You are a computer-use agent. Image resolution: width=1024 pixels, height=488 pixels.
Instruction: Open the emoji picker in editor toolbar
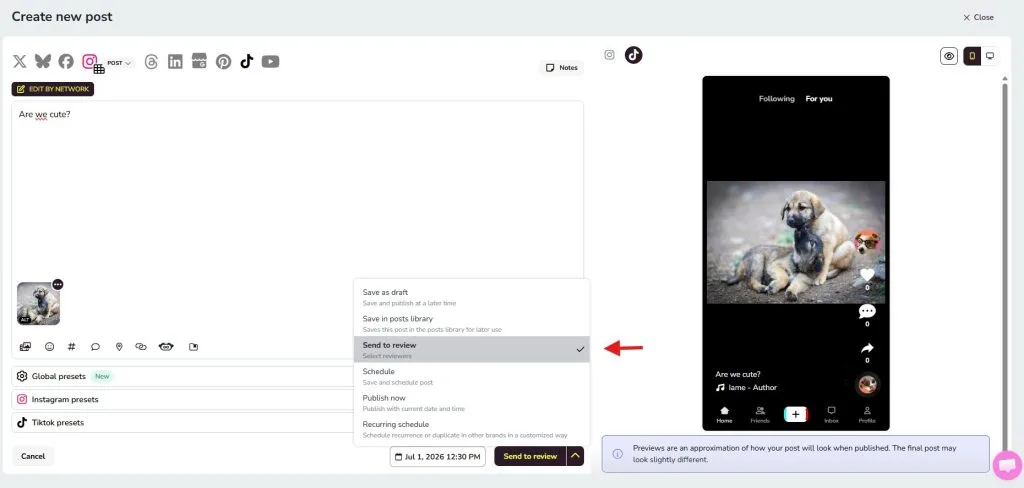click(49, 347)
